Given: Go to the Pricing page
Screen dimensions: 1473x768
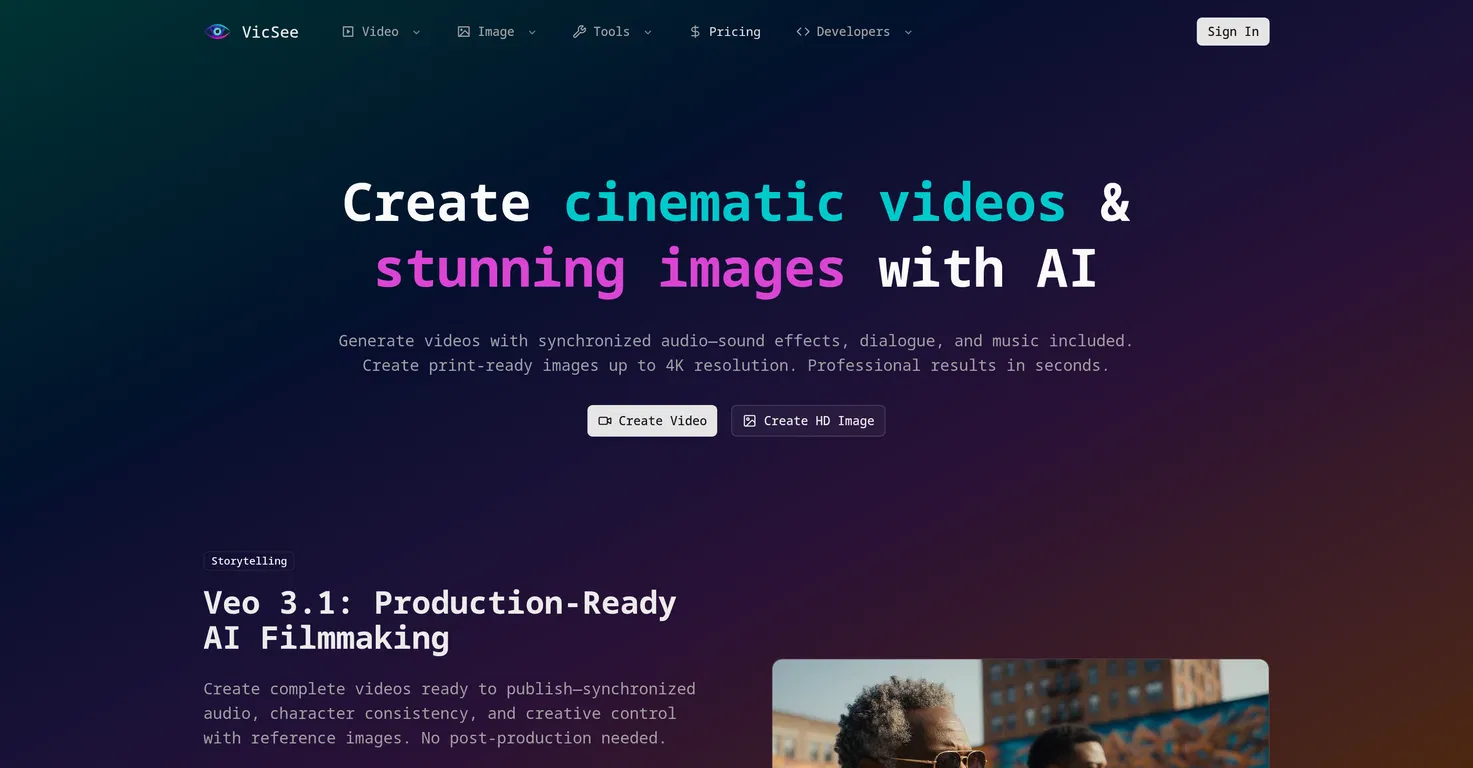Looking at the screenshot, I should coord(734,32).
